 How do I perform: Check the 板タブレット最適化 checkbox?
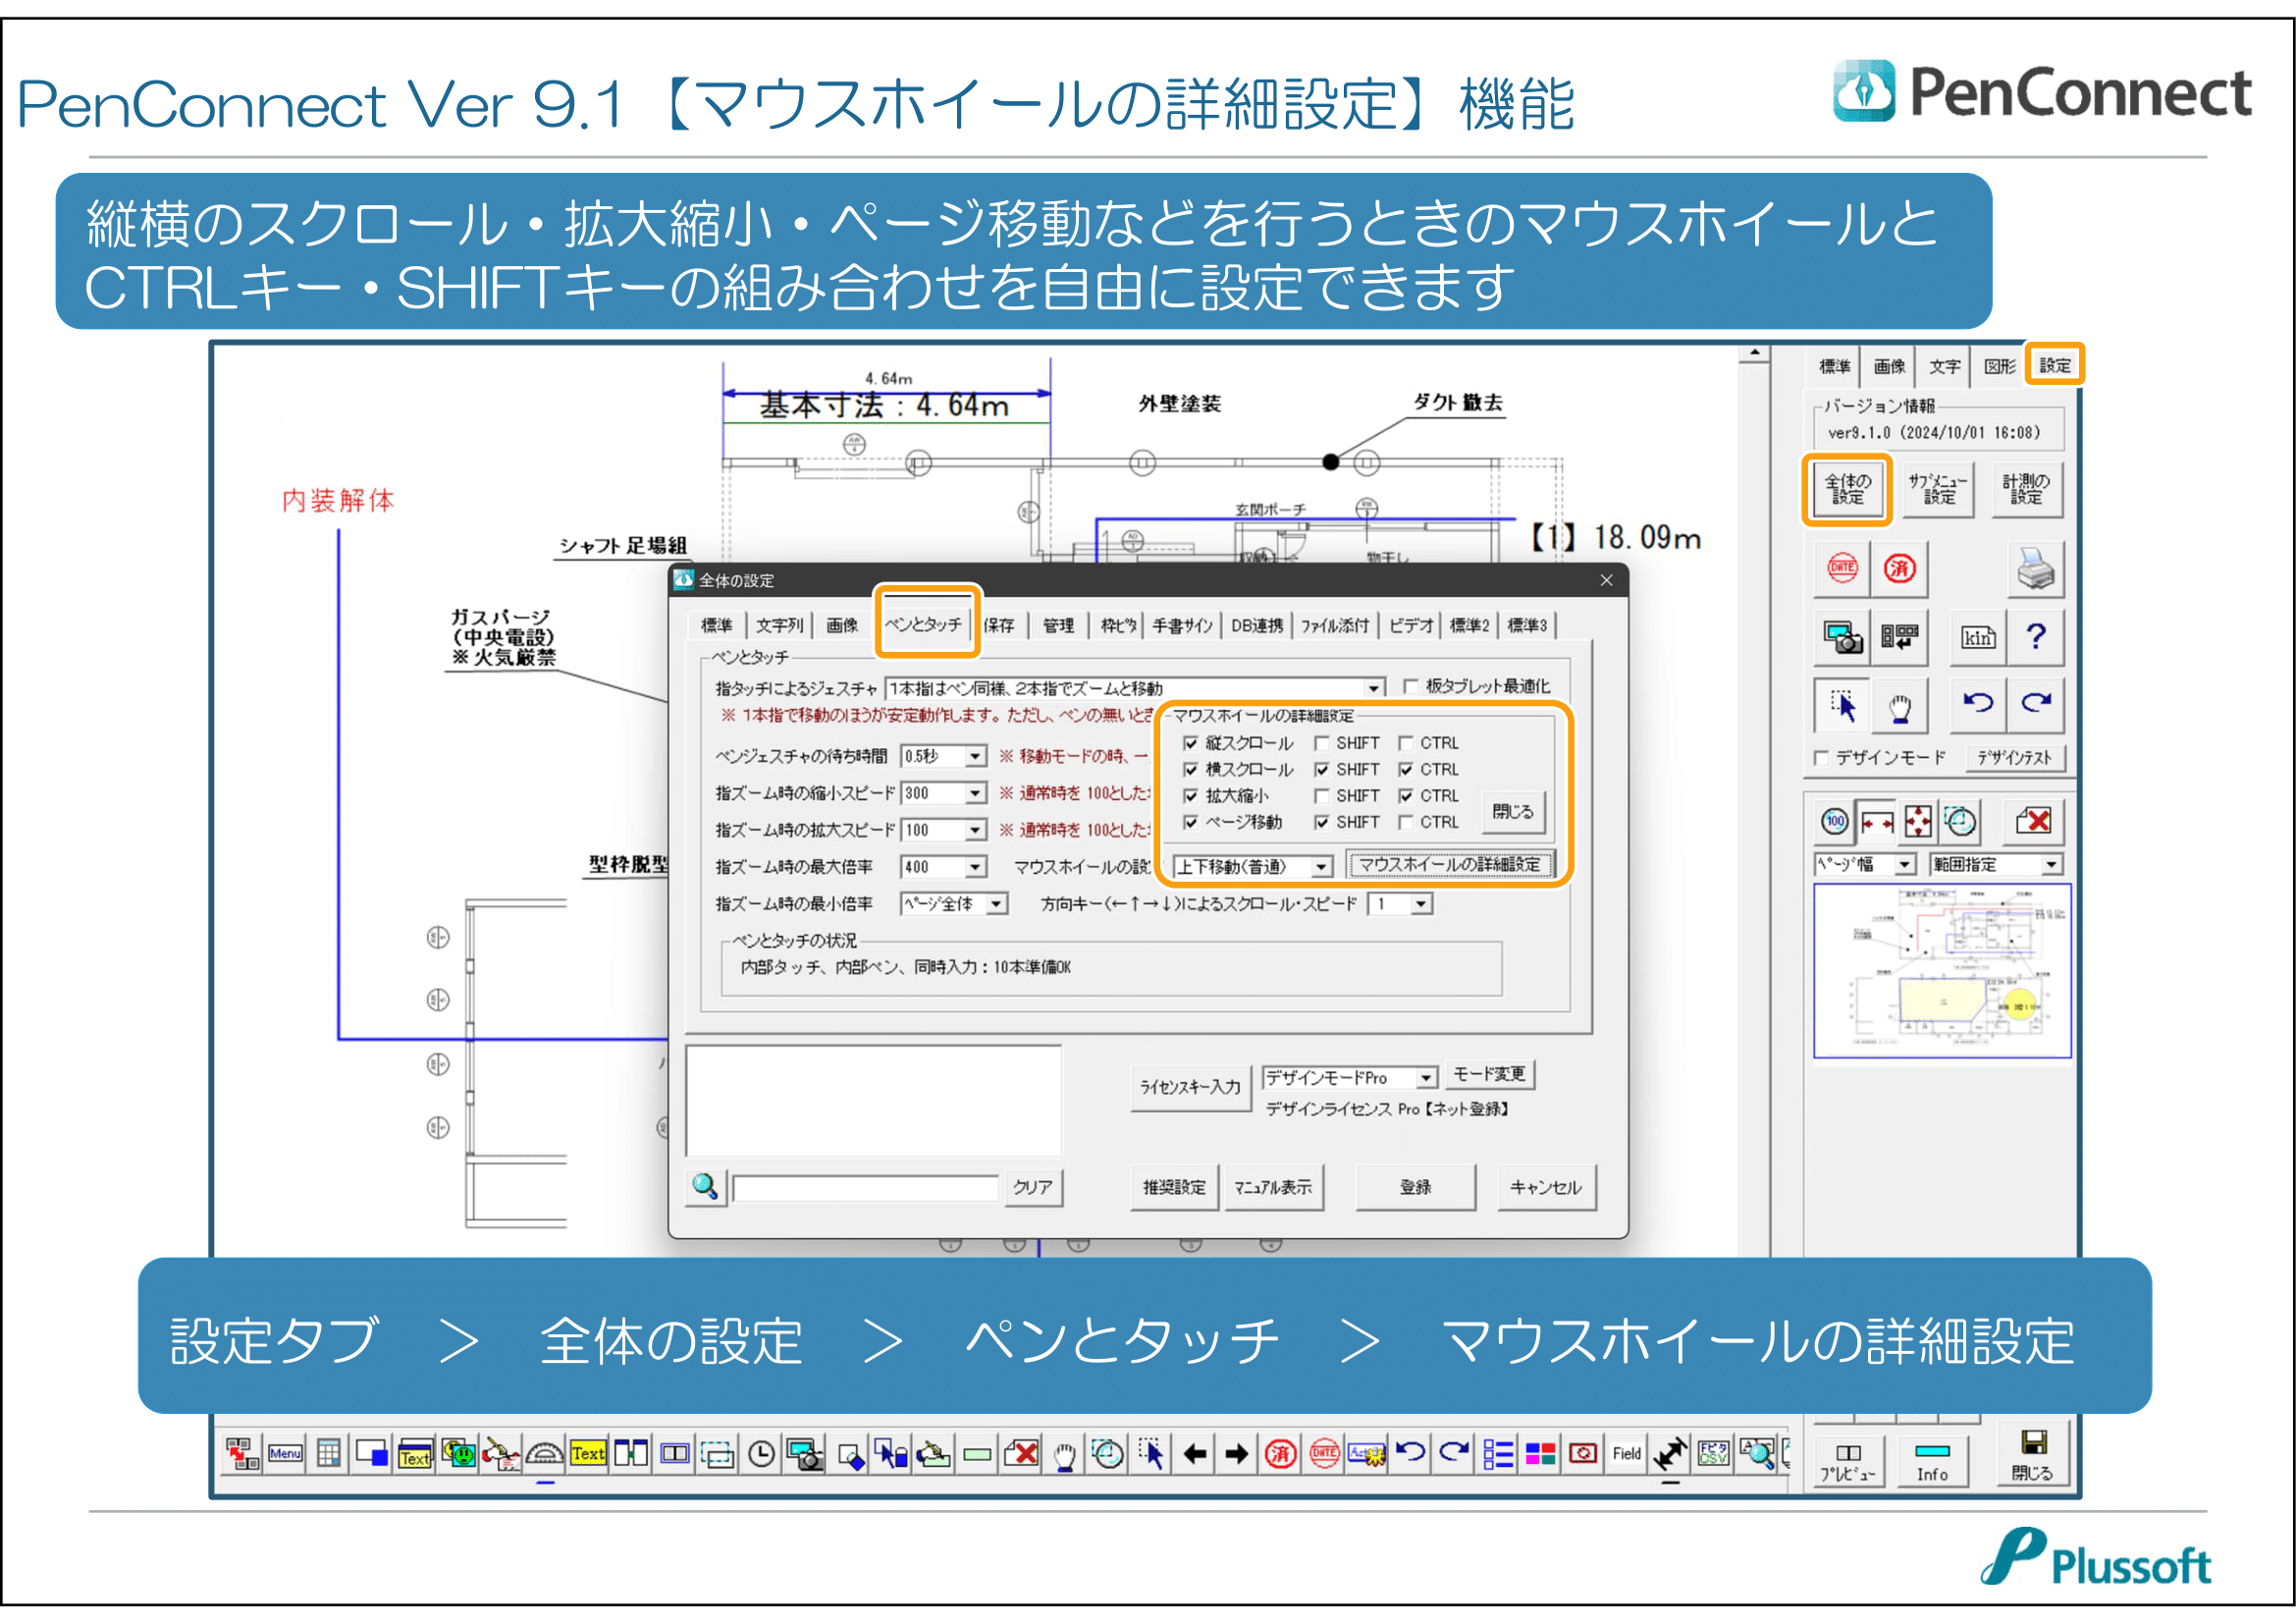click(x=1410, y=686)
